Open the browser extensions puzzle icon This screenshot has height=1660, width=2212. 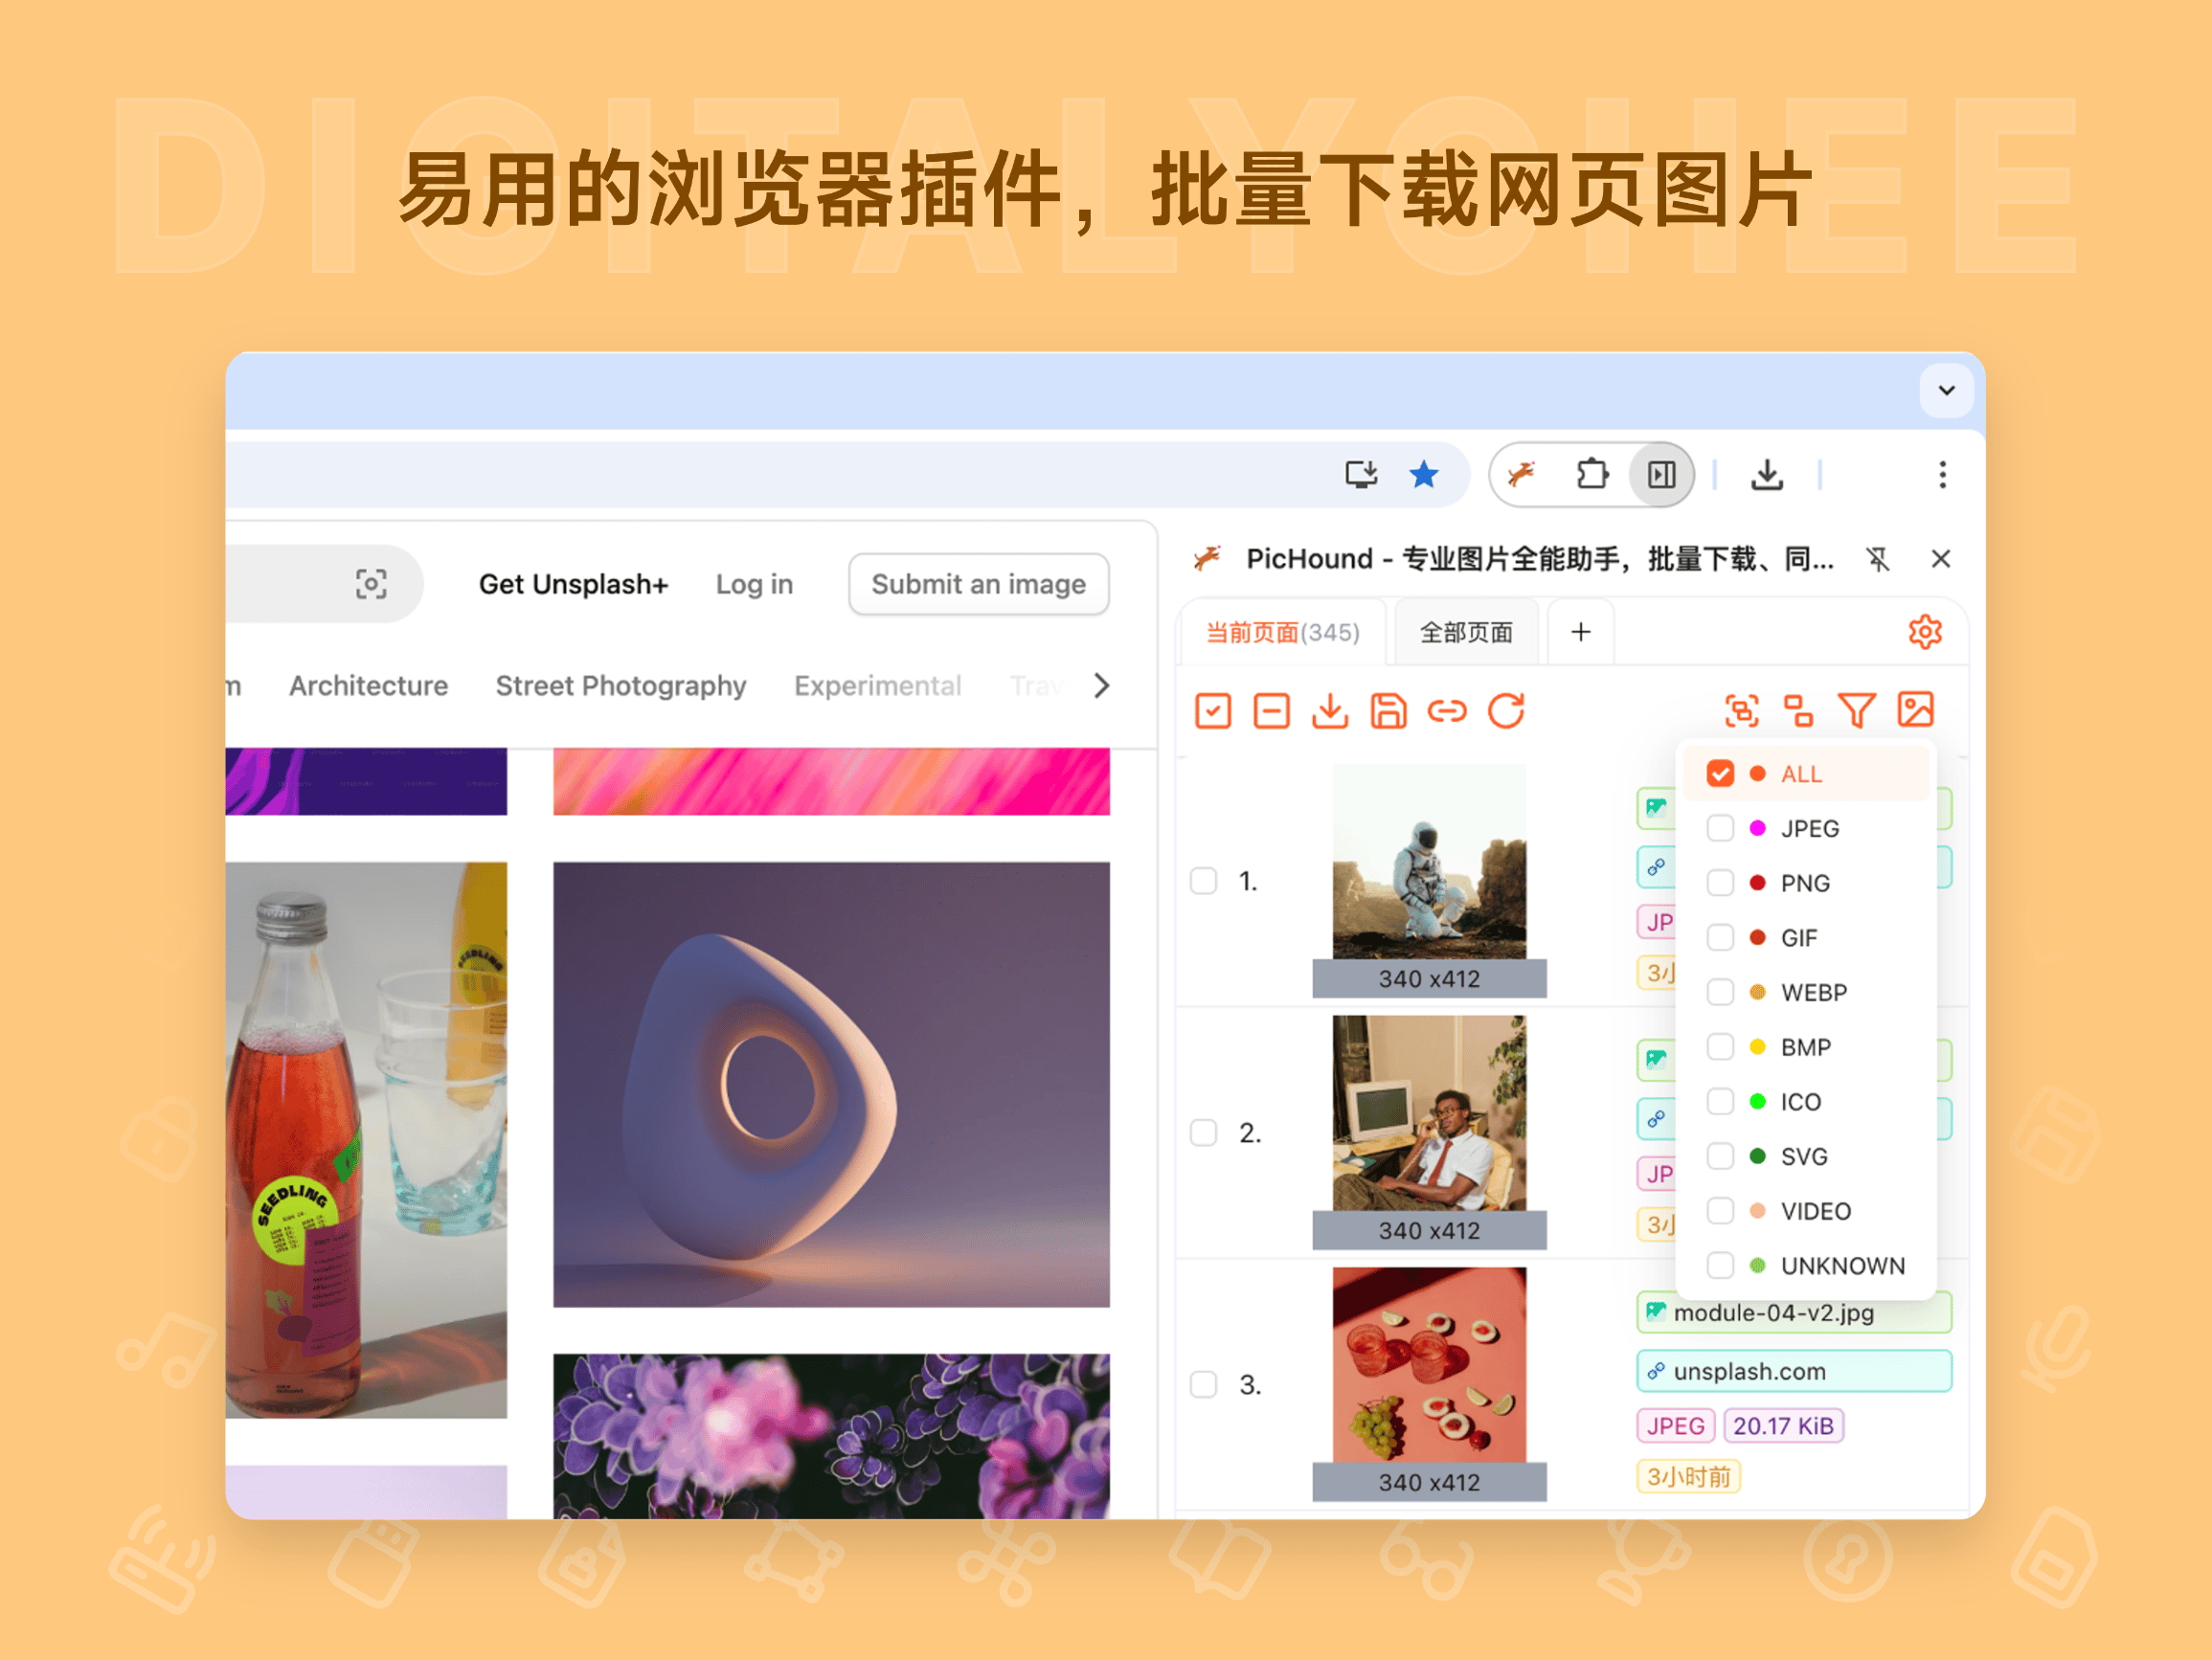pyautogui.click(x=1591, y=475)
